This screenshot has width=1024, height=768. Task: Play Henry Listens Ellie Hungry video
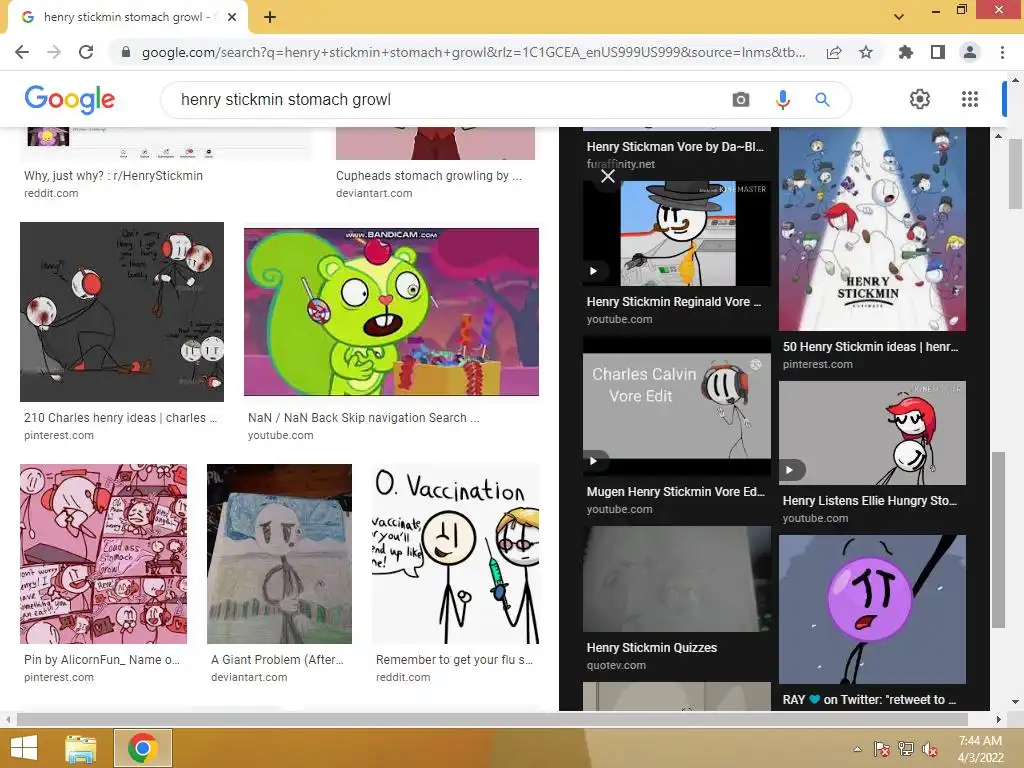[x=872, y=432]
